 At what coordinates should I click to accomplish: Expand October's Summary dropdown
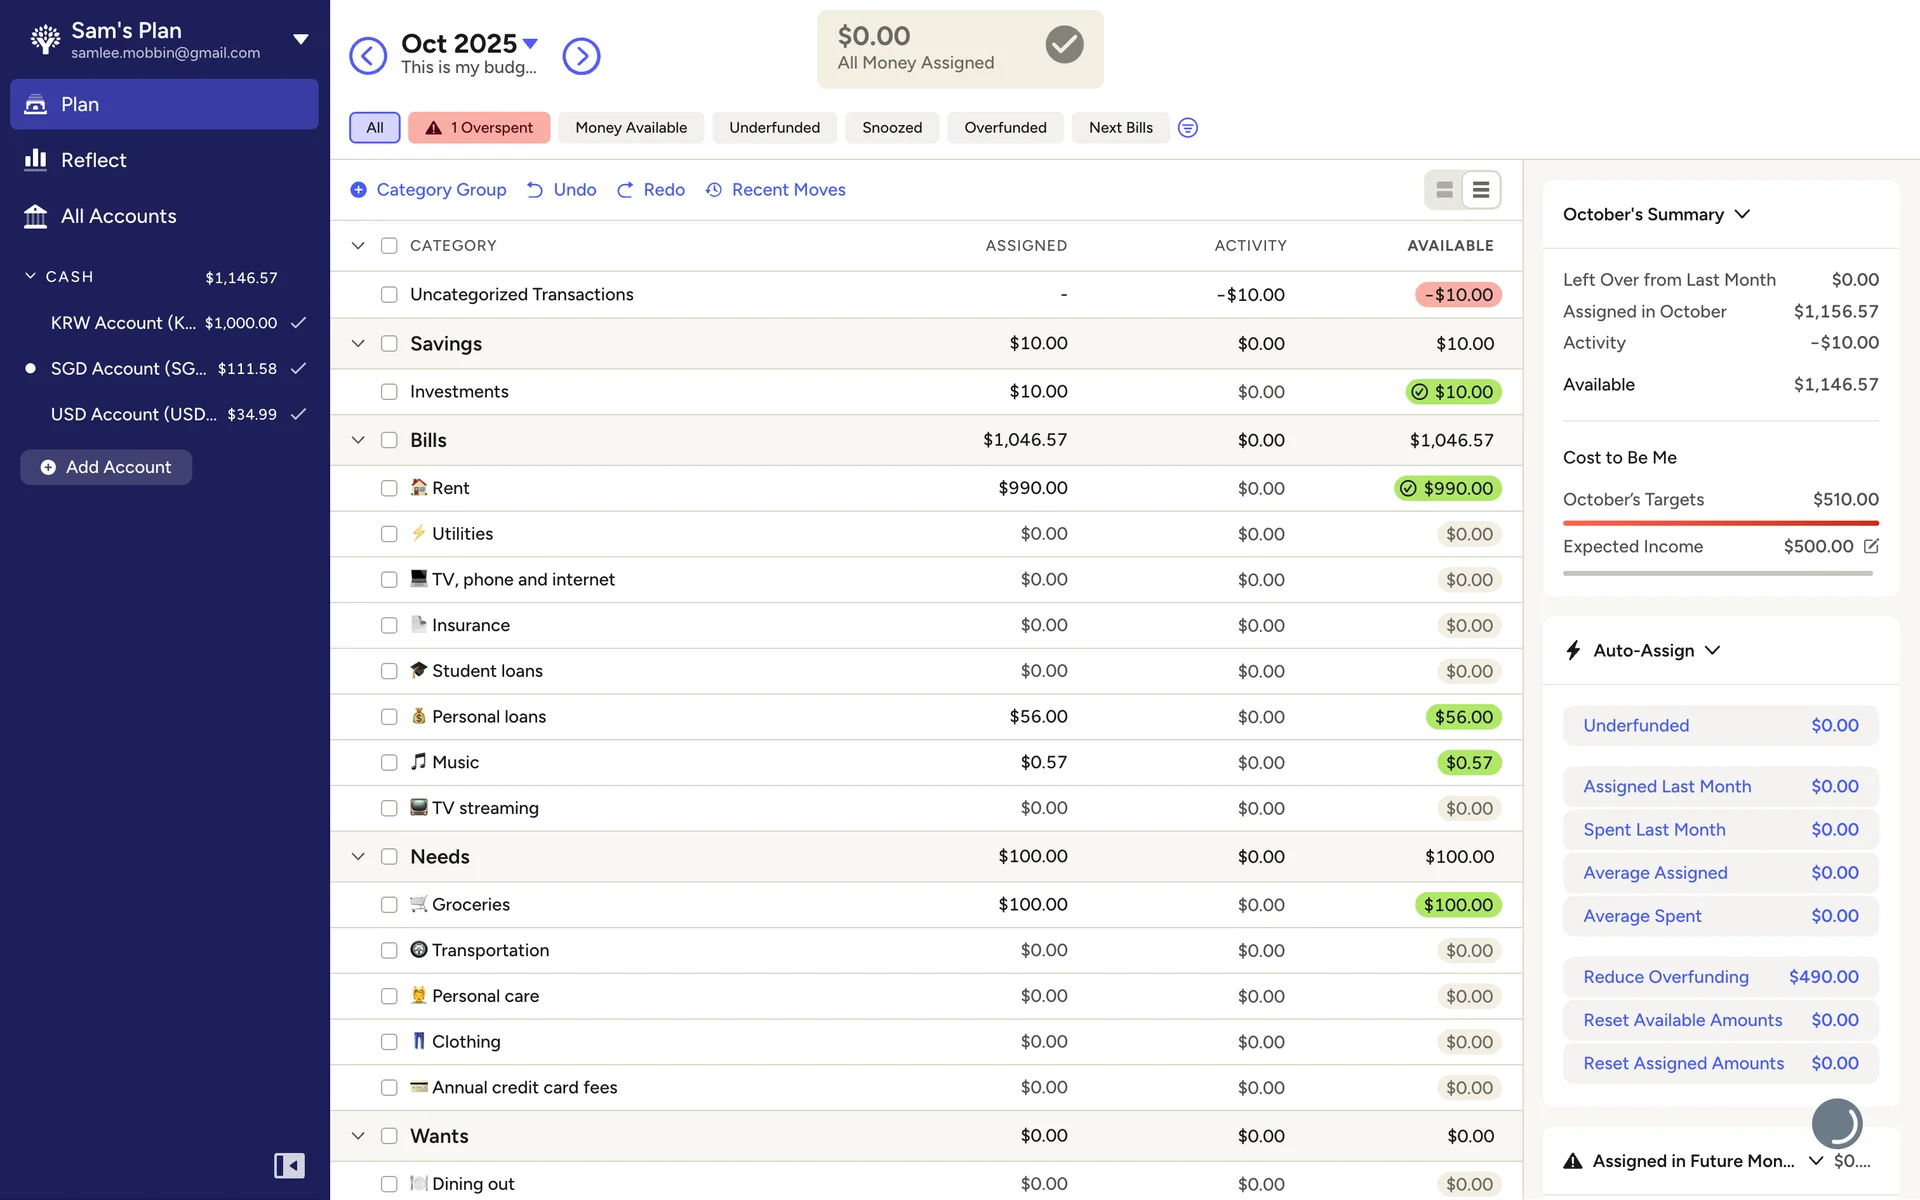(1742, 214)
